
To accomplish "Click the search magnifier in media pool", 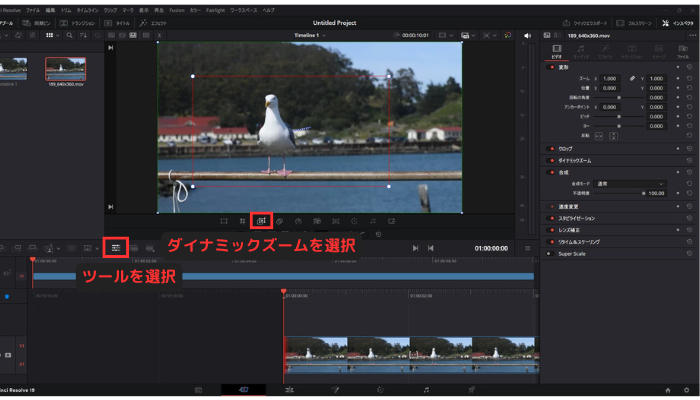I will click(x=69, y=35).
